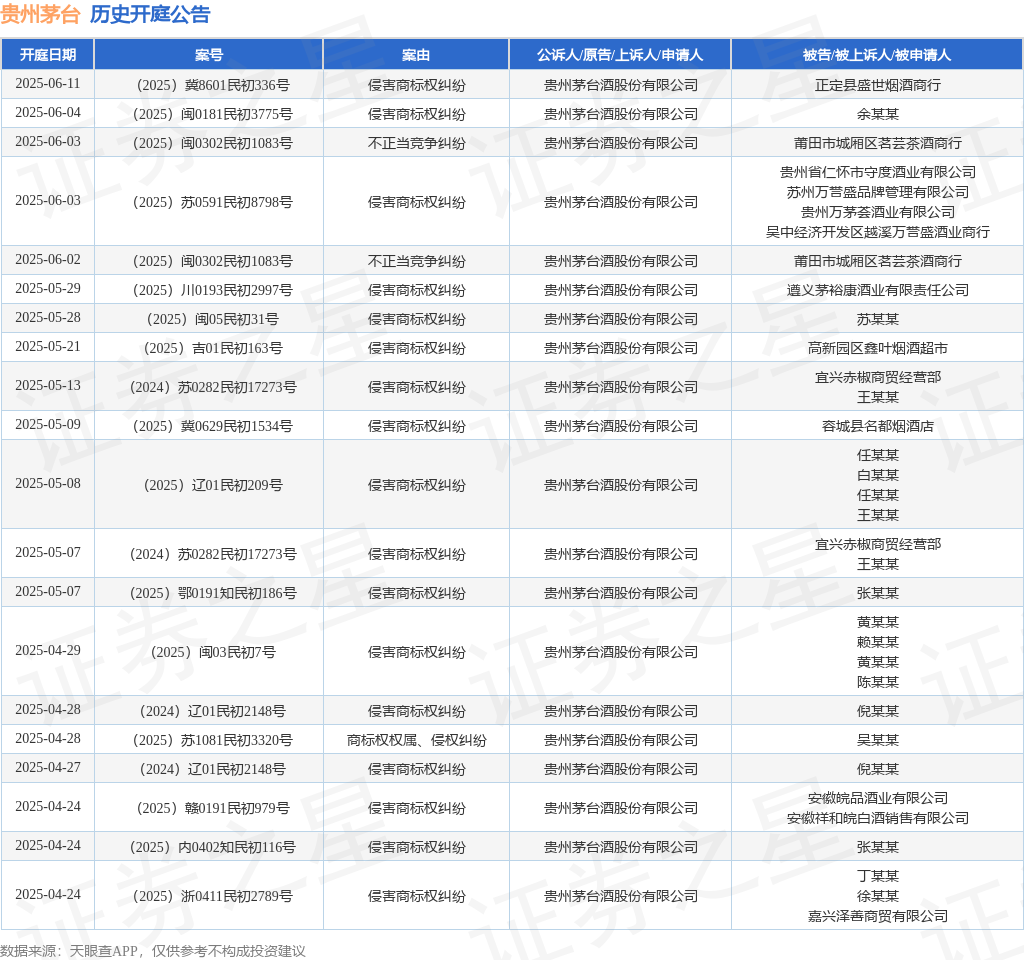Viewport: 1024px width, 960px height.
Task: Click the 开庭日期 column header
Action: pyautogui.click(x=48, y=55)
